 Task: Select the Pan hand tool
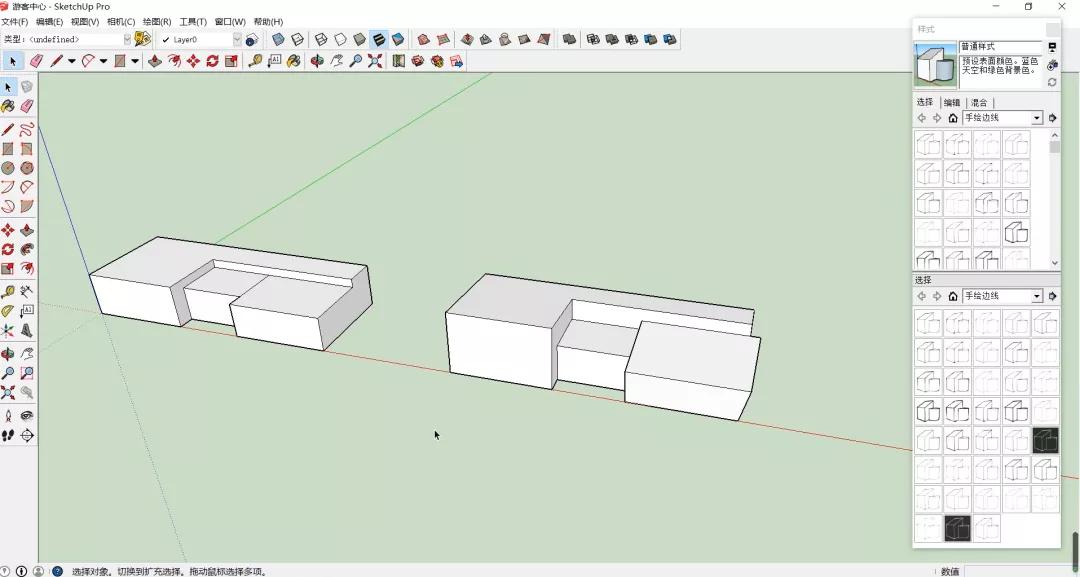pos(338,61)
